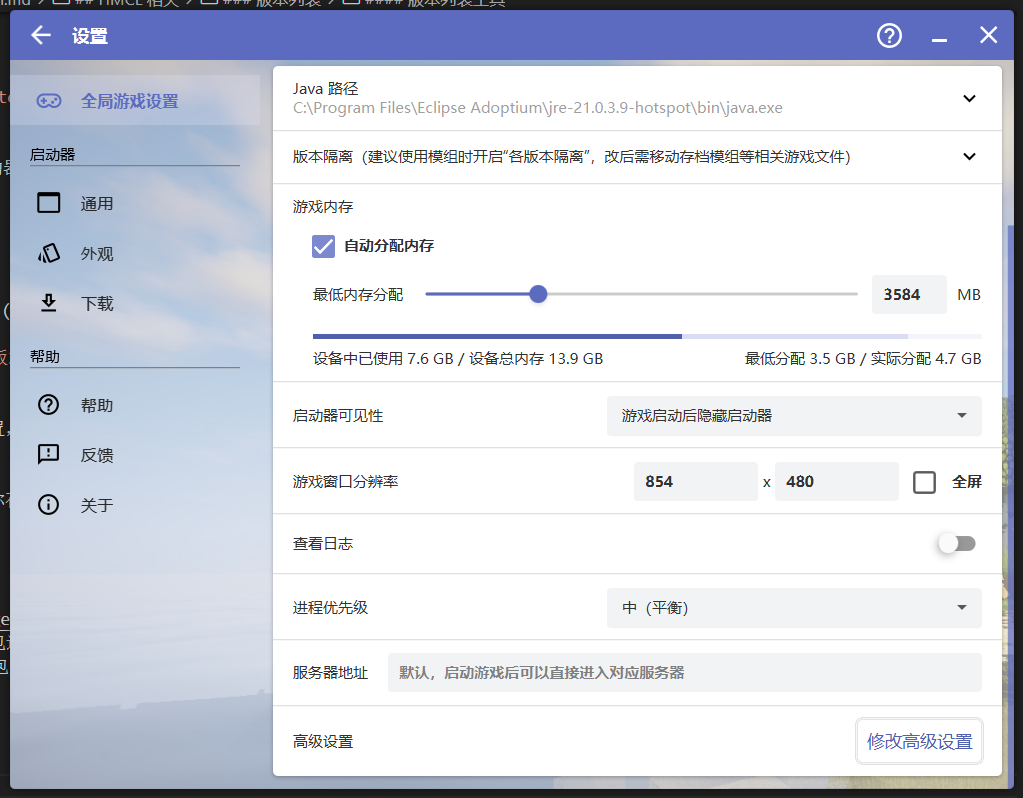Click the 3584 MB memory input field
Screen dimensions: 1023x798
tap(908, 294)
